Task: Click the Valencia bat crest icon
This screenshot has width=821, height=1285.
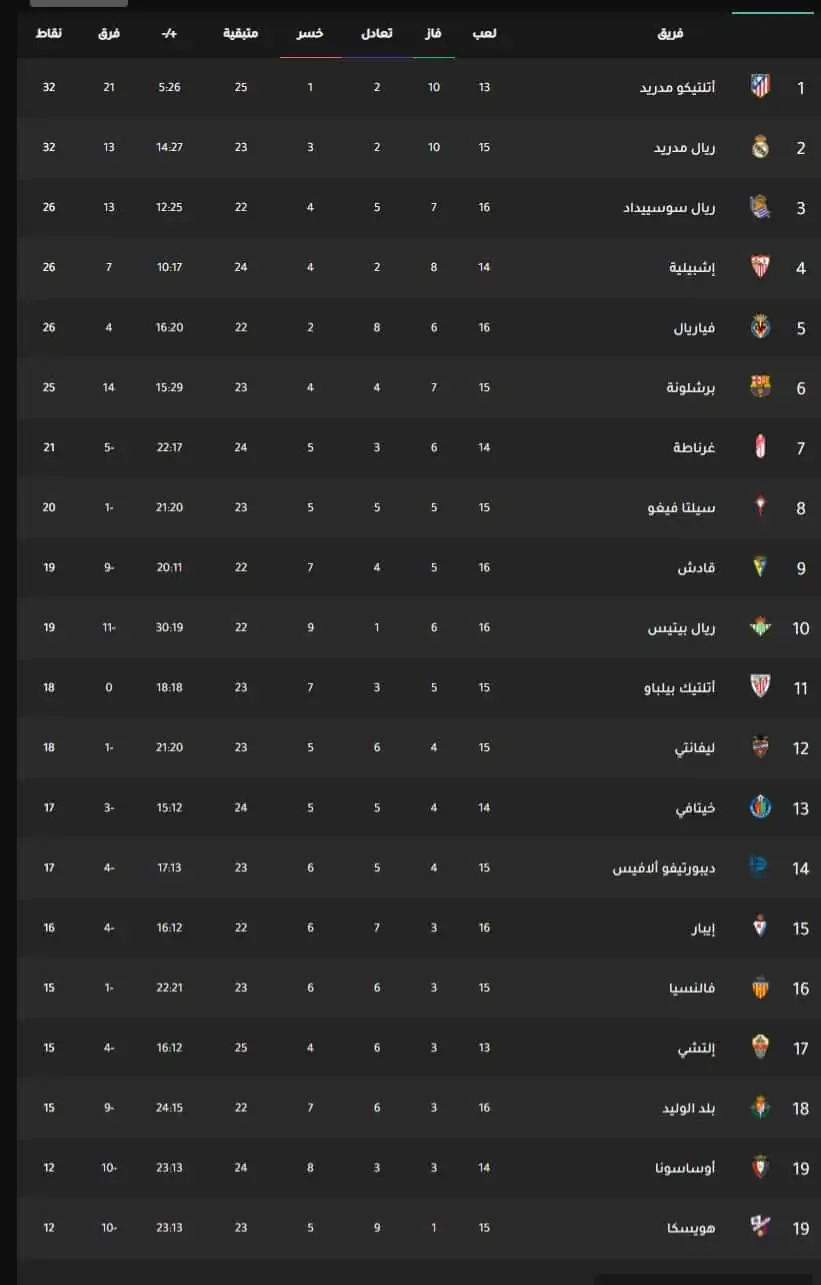Action: pos(761,987)
